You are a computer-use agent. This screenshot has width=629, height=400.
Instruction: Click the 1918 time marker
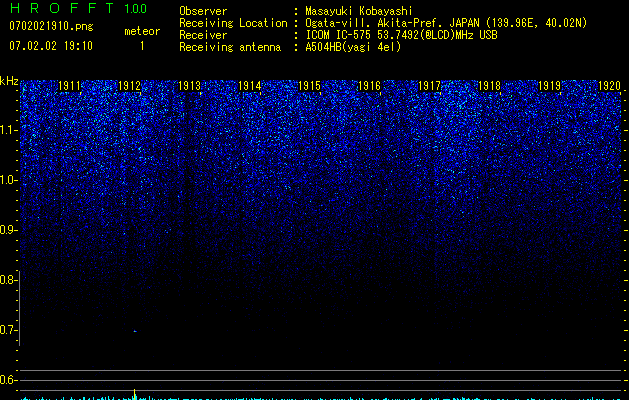coord(489,85)
